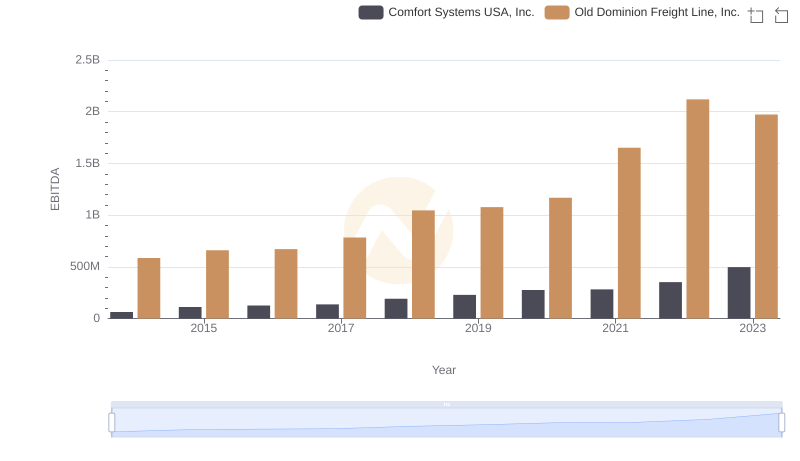
Task: Click the 2015 x-axis label
Action: coord(204,328)
